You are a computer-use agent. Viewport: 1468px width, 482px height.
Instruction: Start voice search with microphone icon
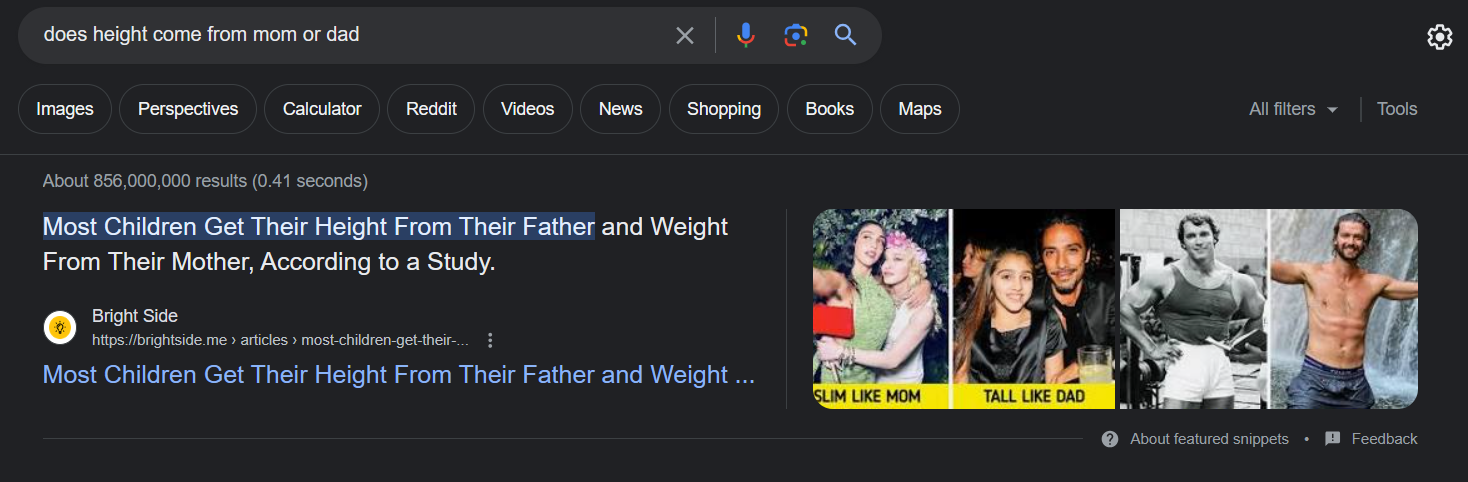click(x=745, y=36)
